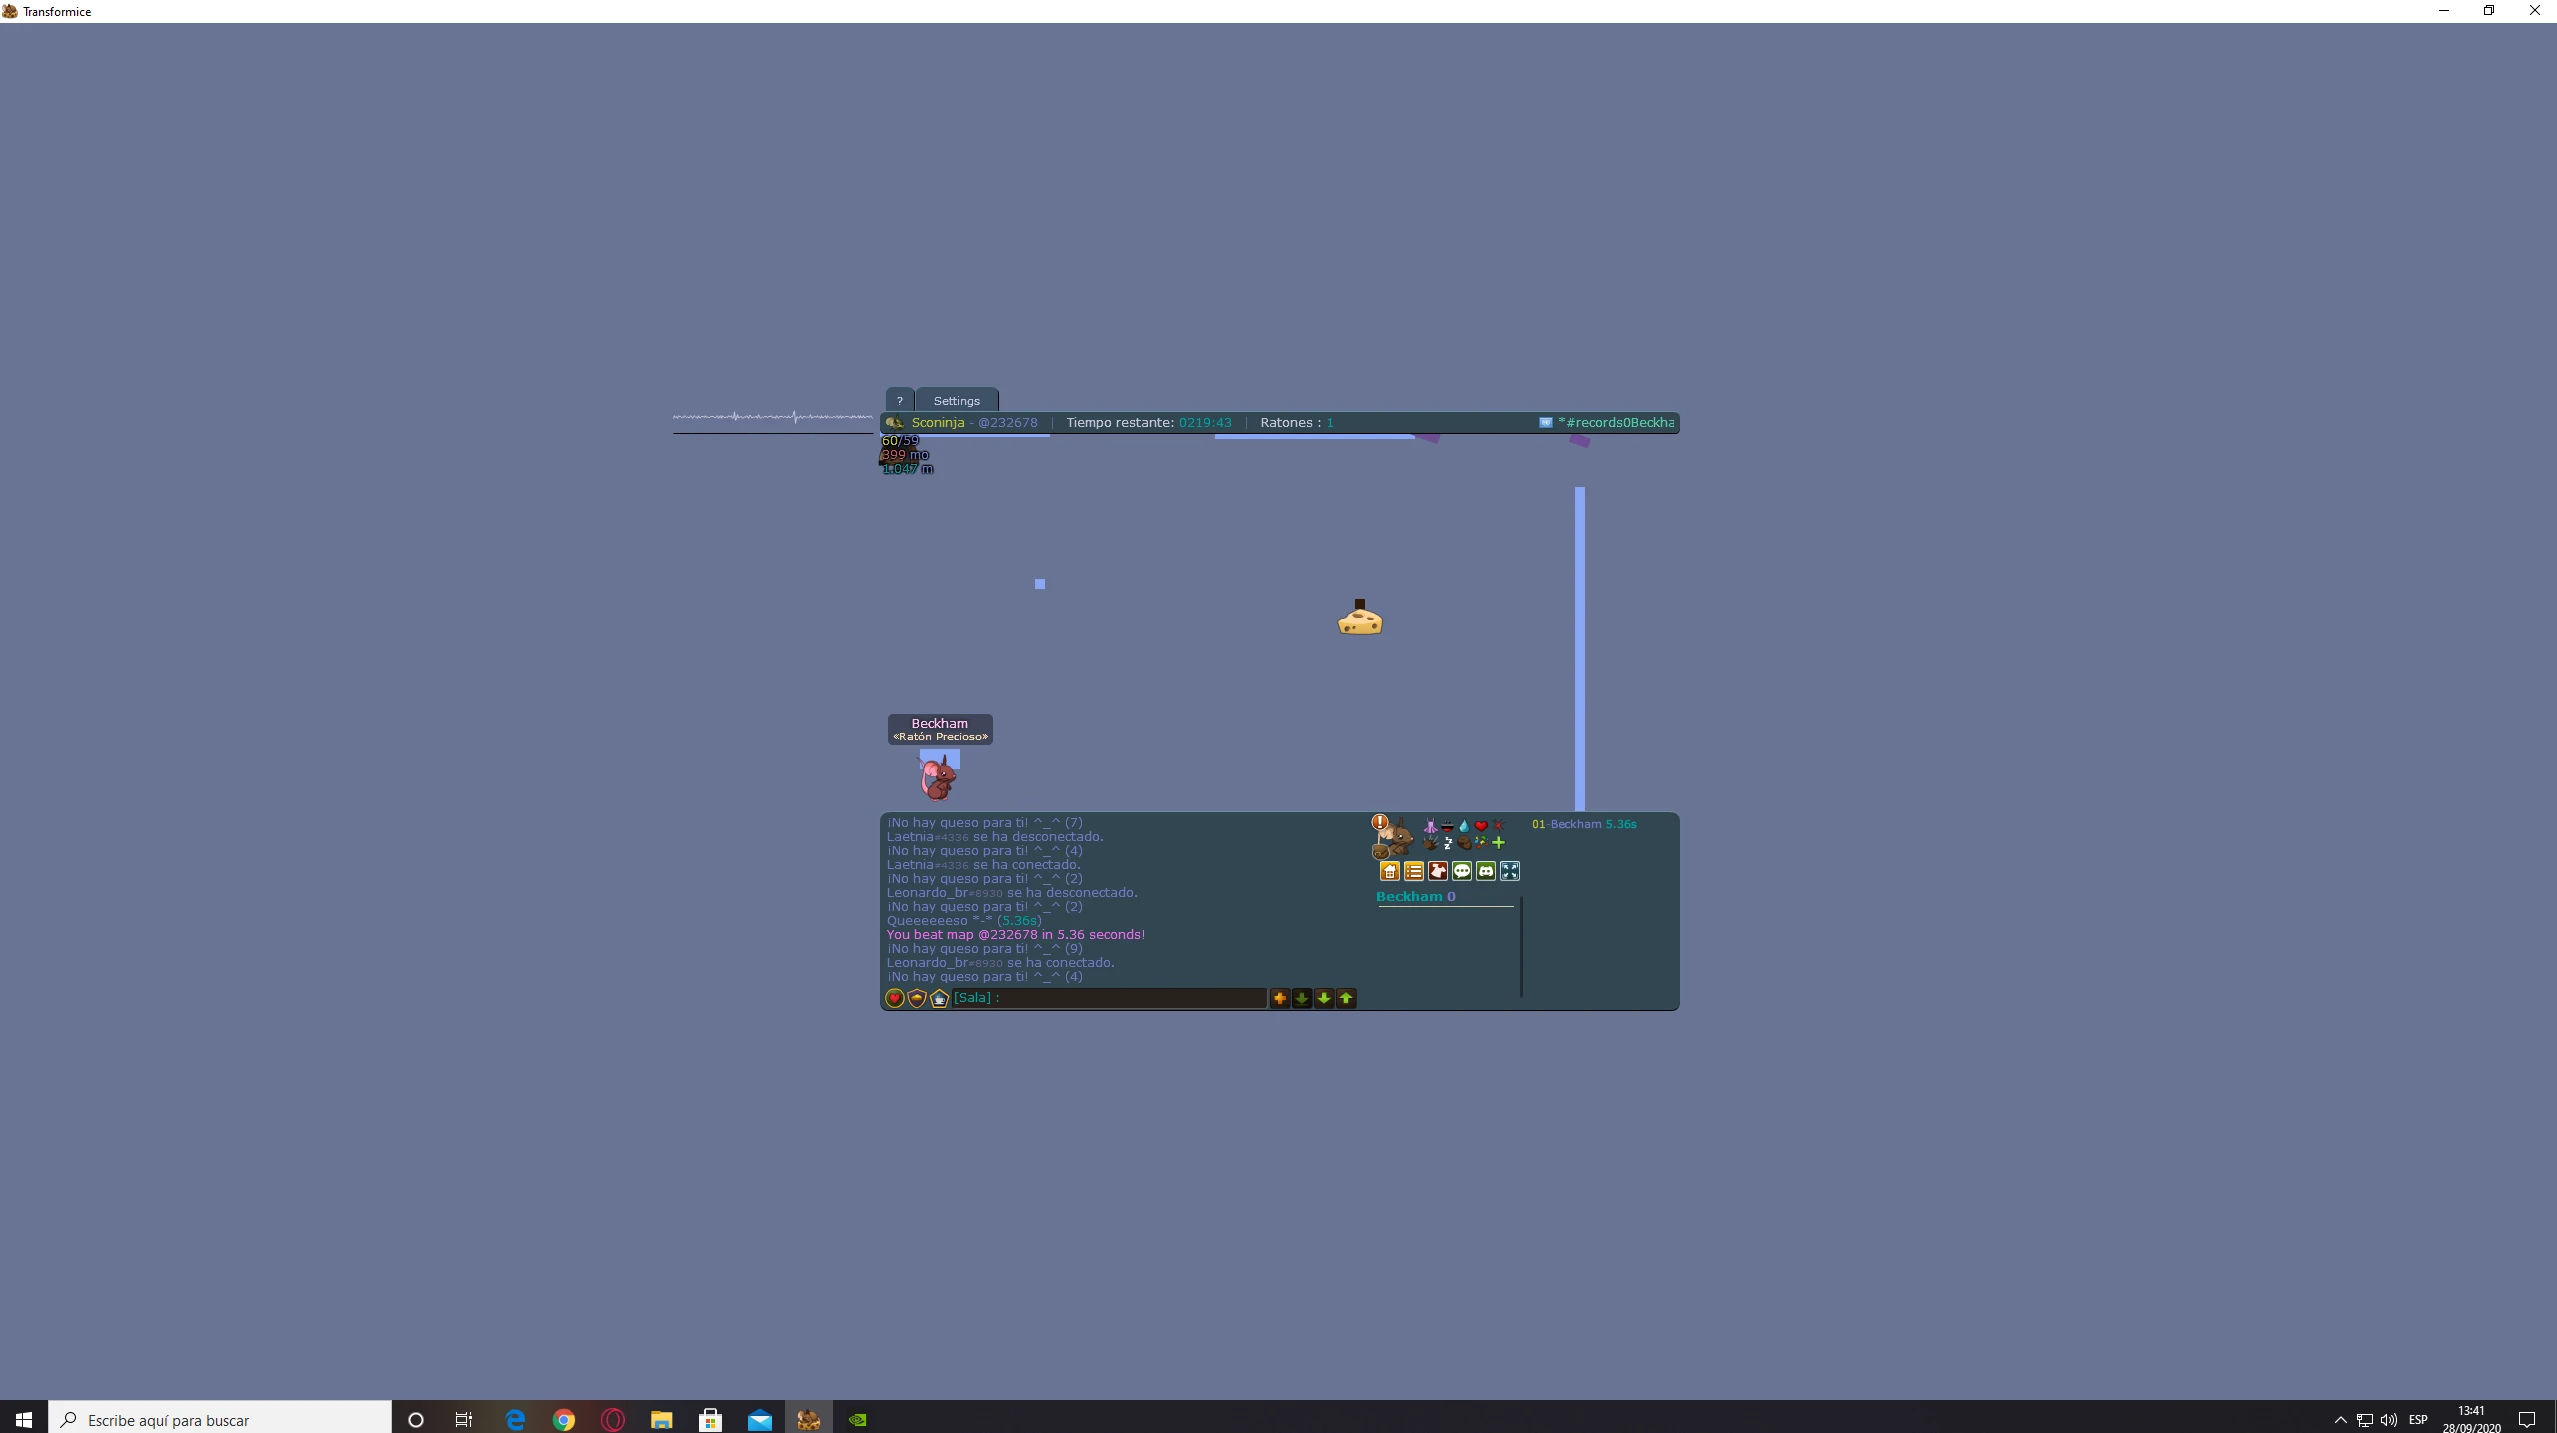Click 'Laetnia se ha desconectado' message
Screen dimensions: 2557x1433
point(995,836)
